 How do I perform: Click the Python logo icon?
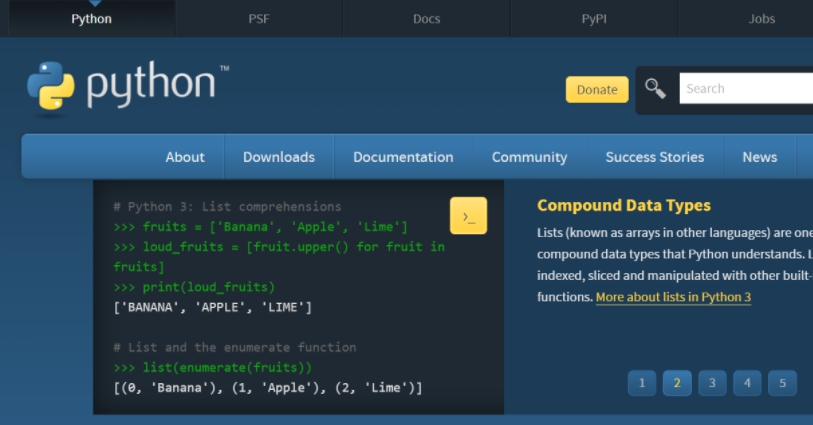[x=51, y=86]
